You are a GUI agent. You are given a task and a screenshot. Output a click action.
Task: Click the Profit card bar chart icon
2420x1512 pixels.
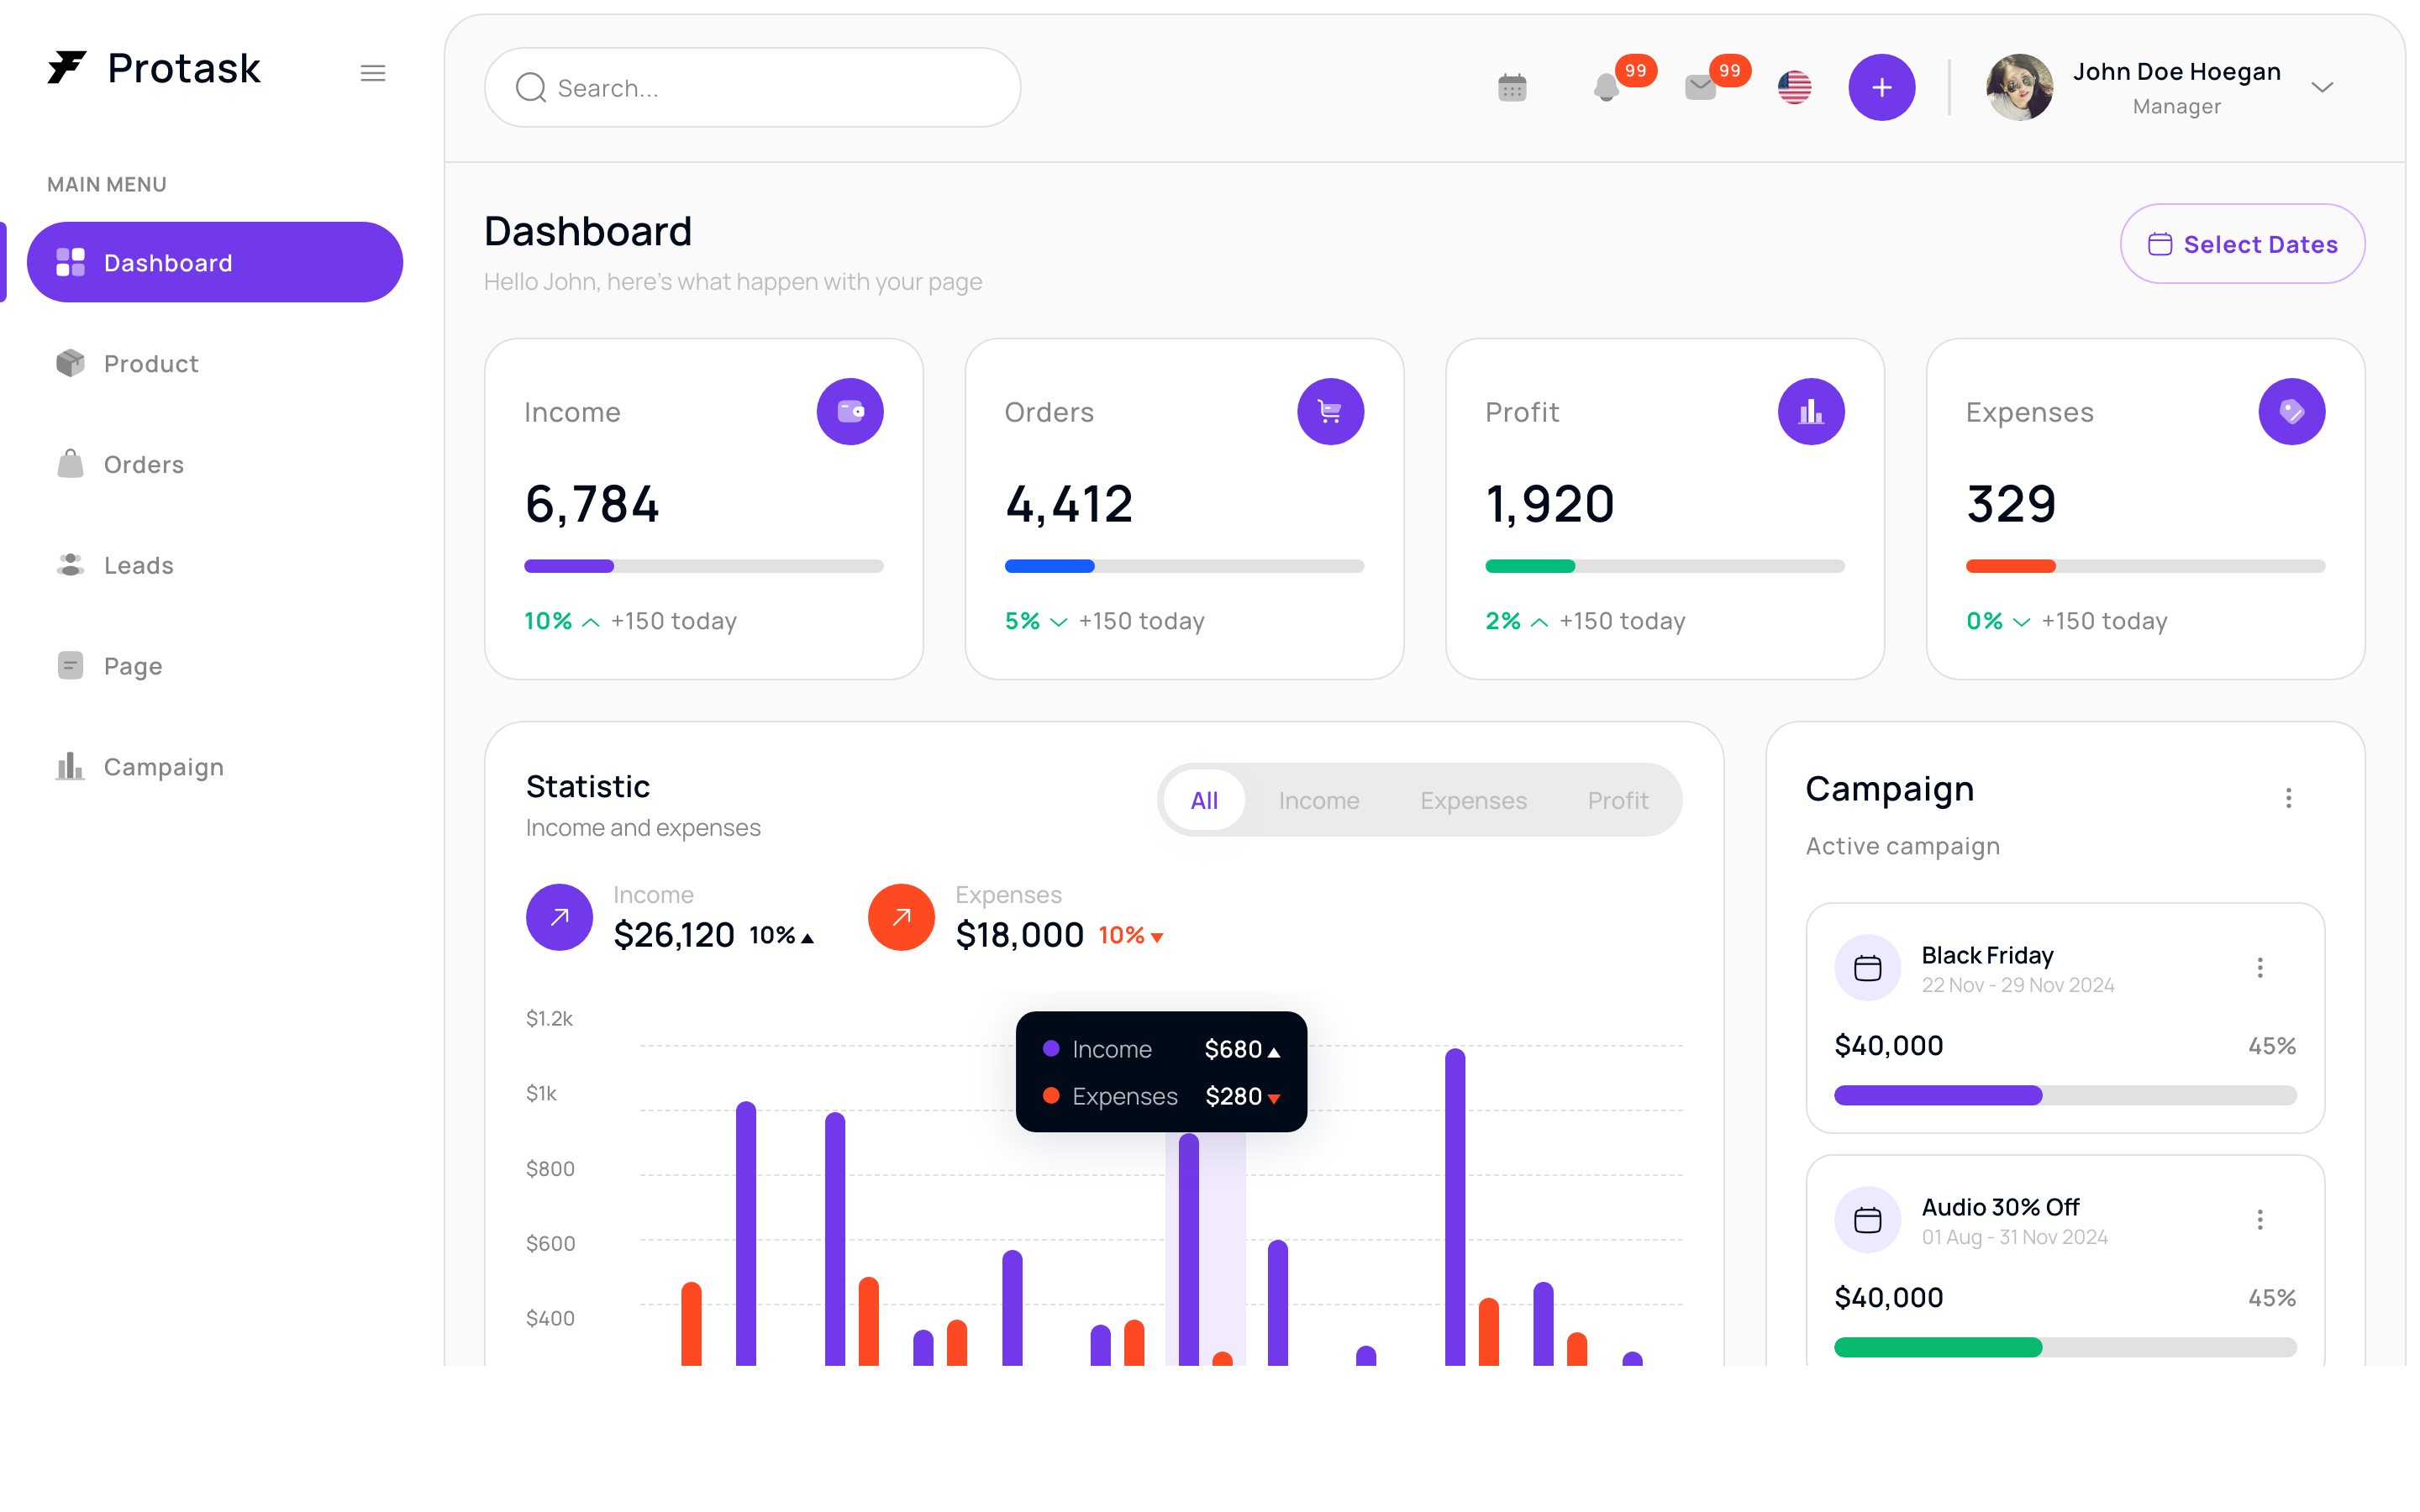click(1811, 411)
